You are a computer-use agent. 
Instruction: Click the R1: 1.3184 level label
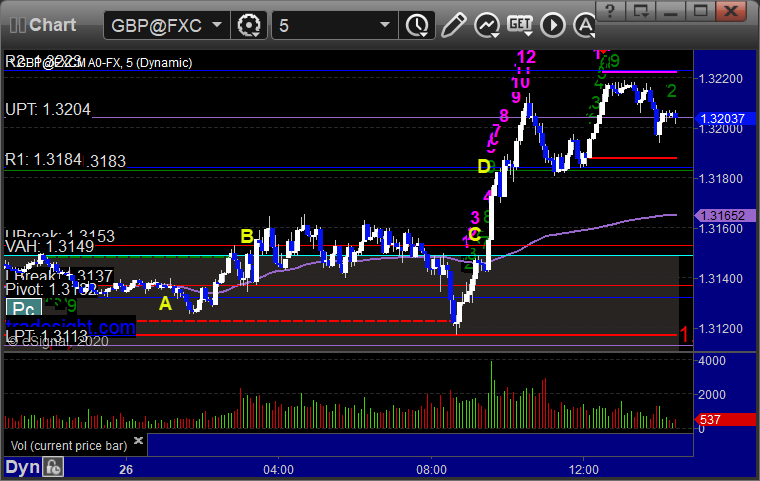pyautogui.click(x=43, y=159)
